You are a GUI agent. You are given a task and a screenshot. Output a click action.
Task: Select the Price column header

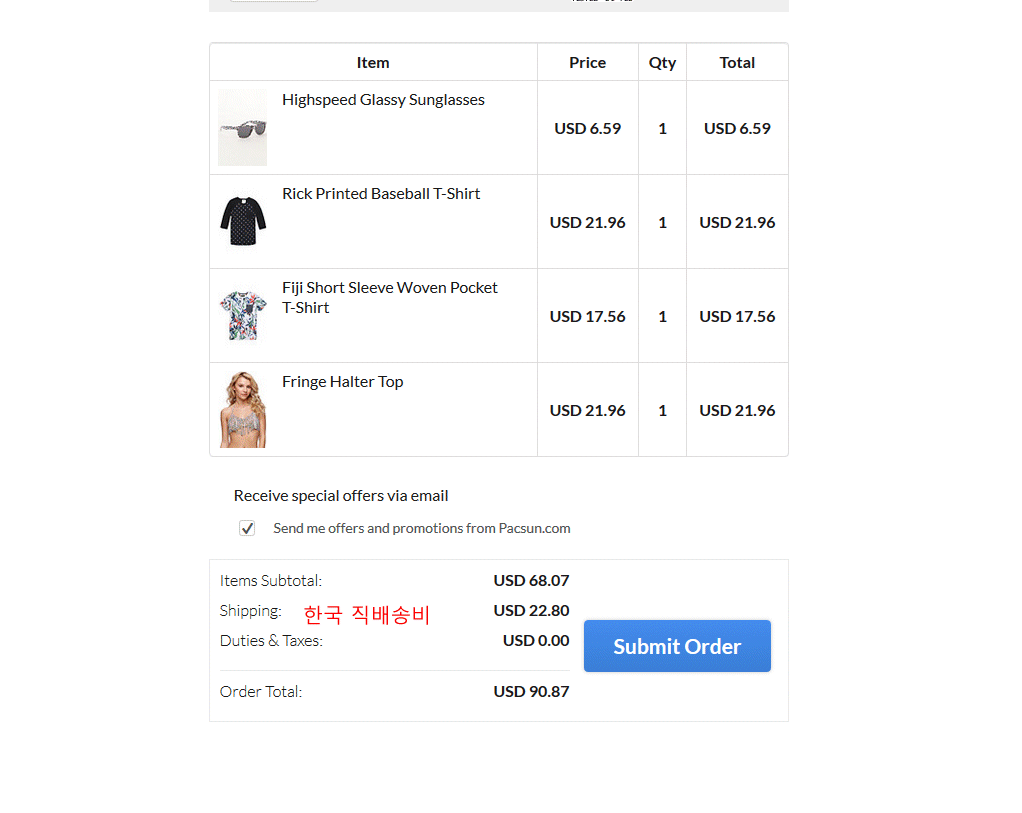[587, 62]
